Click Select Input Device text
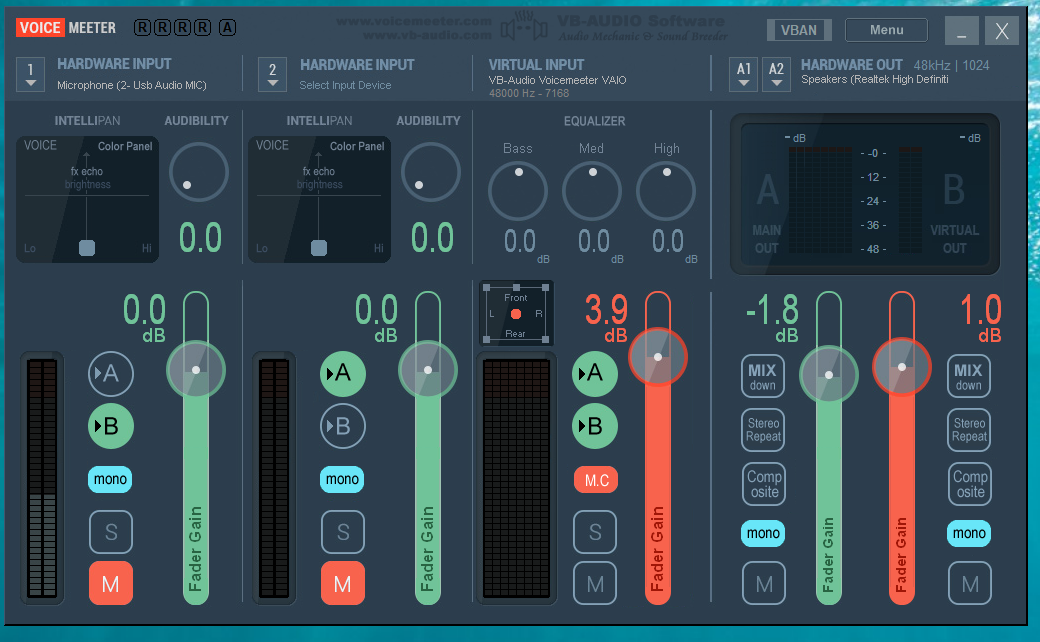The width and height of the screenshot is (1040, 642). [x=345, y=85]
